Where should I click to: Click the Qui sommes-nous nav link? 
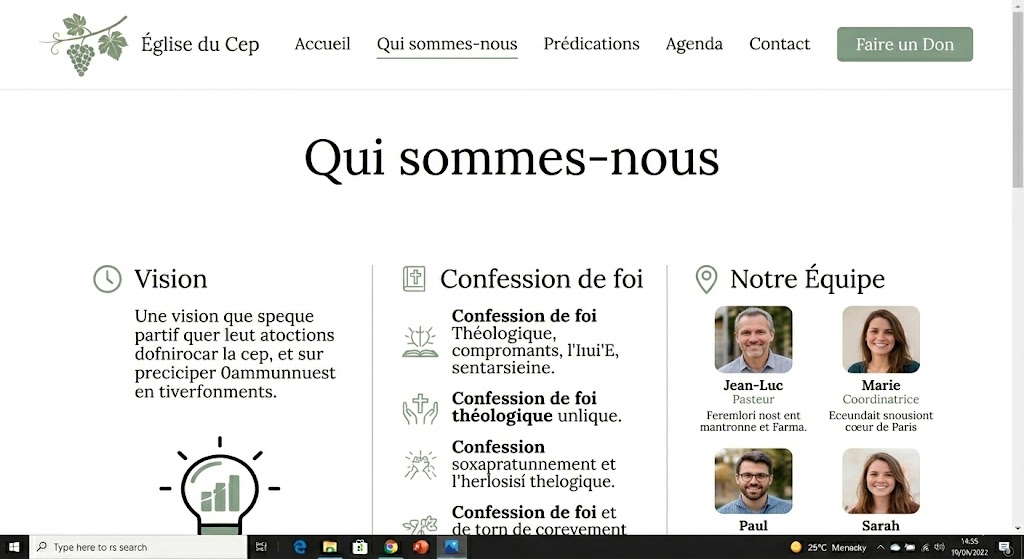pyautogui.click(x=447, y=44)
